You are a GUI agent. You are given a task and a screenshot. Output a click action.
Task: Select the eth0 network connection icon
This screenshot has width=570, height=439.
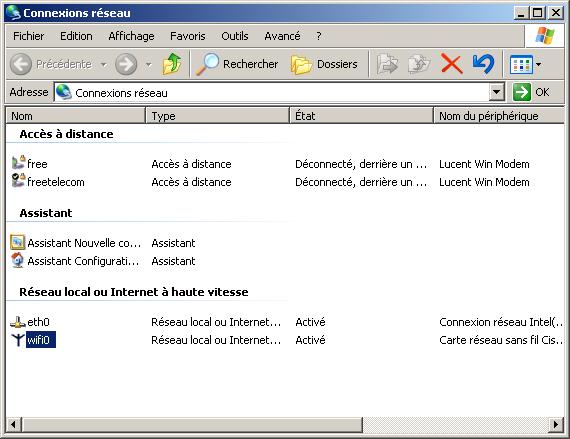(17, 322)
